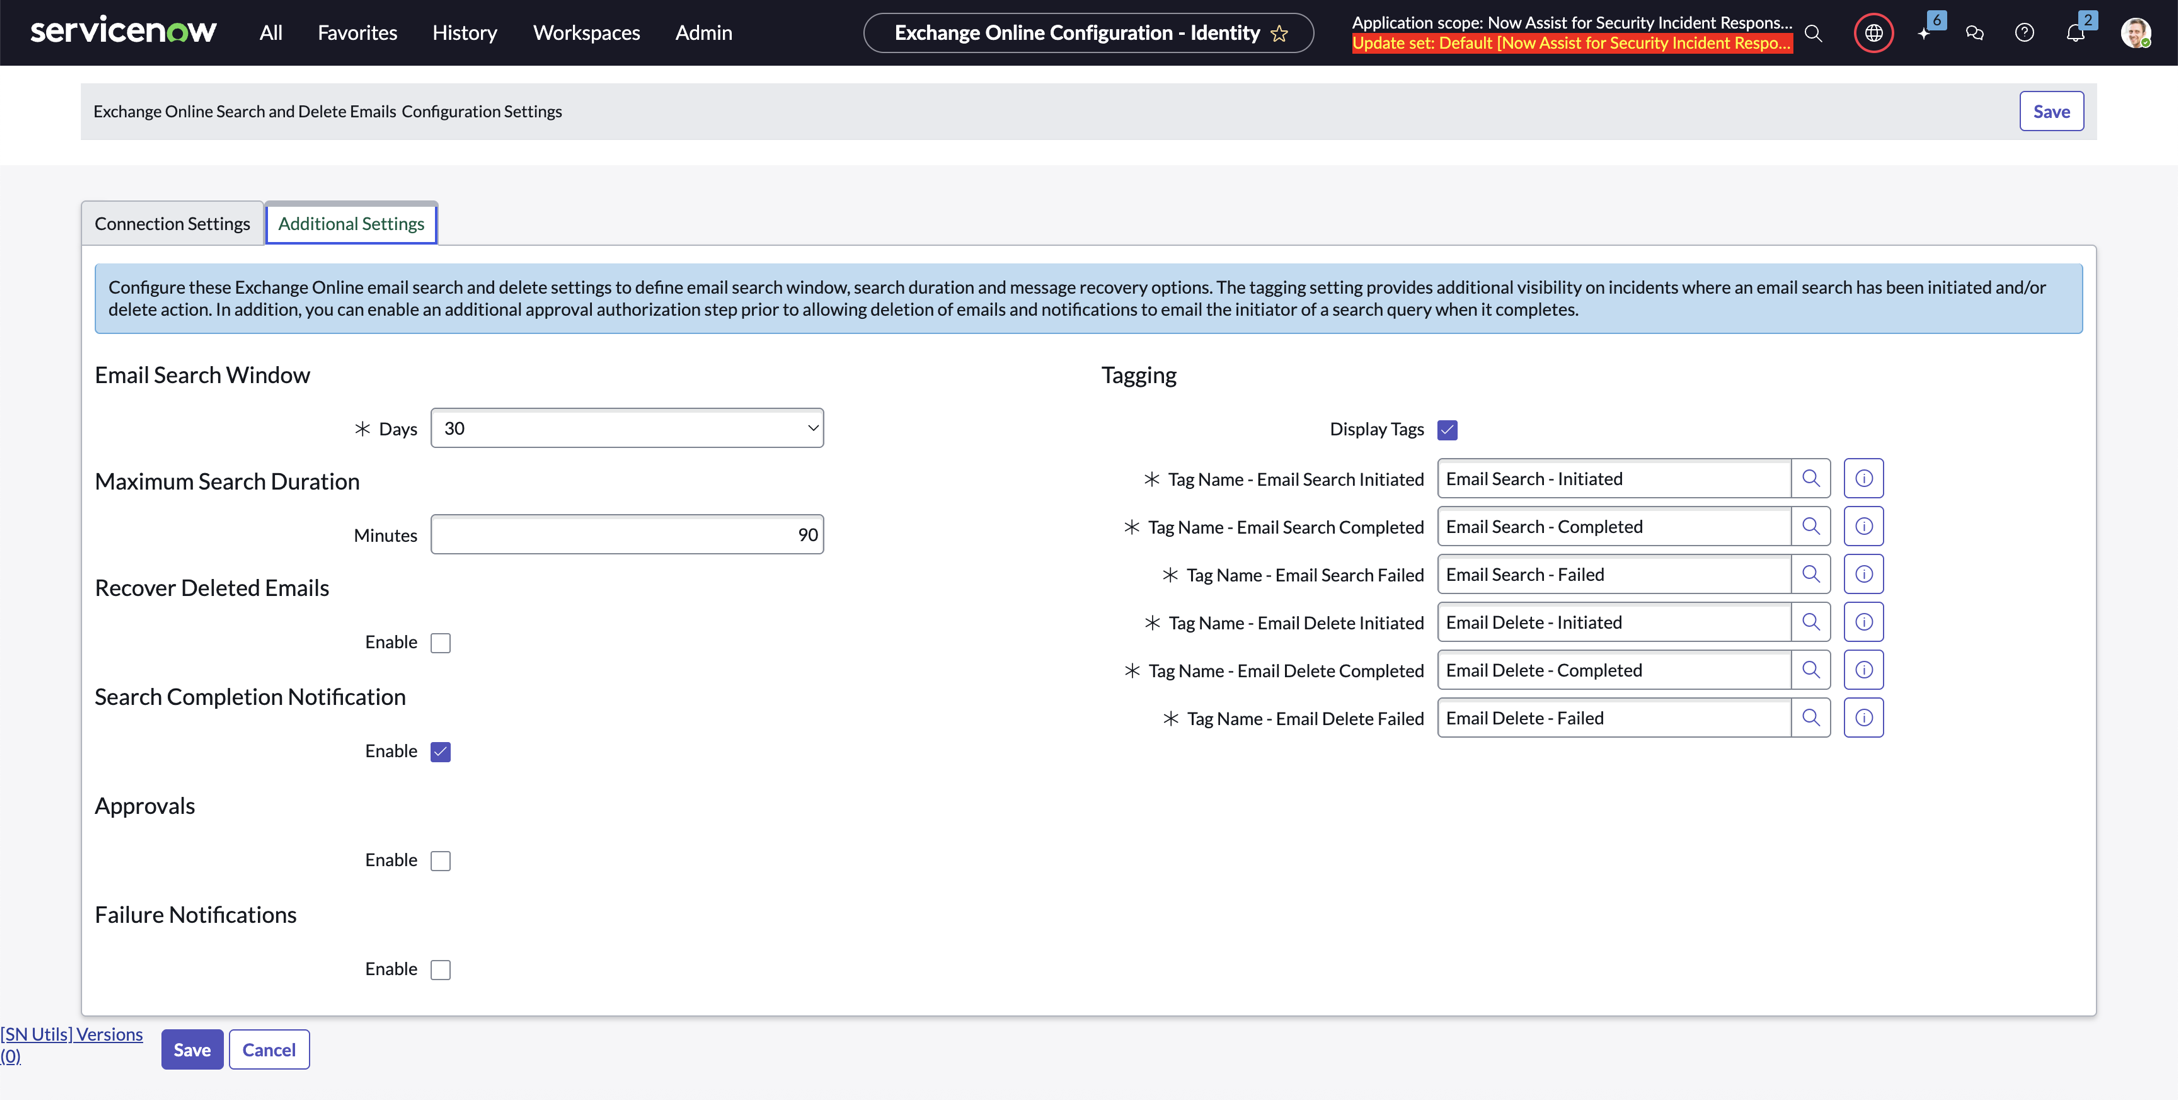The height and width of the screenshot is (1100, 2178).
Task: Select the Additional Settings tab
Action: pyautogui.click(x=351, y=224)
